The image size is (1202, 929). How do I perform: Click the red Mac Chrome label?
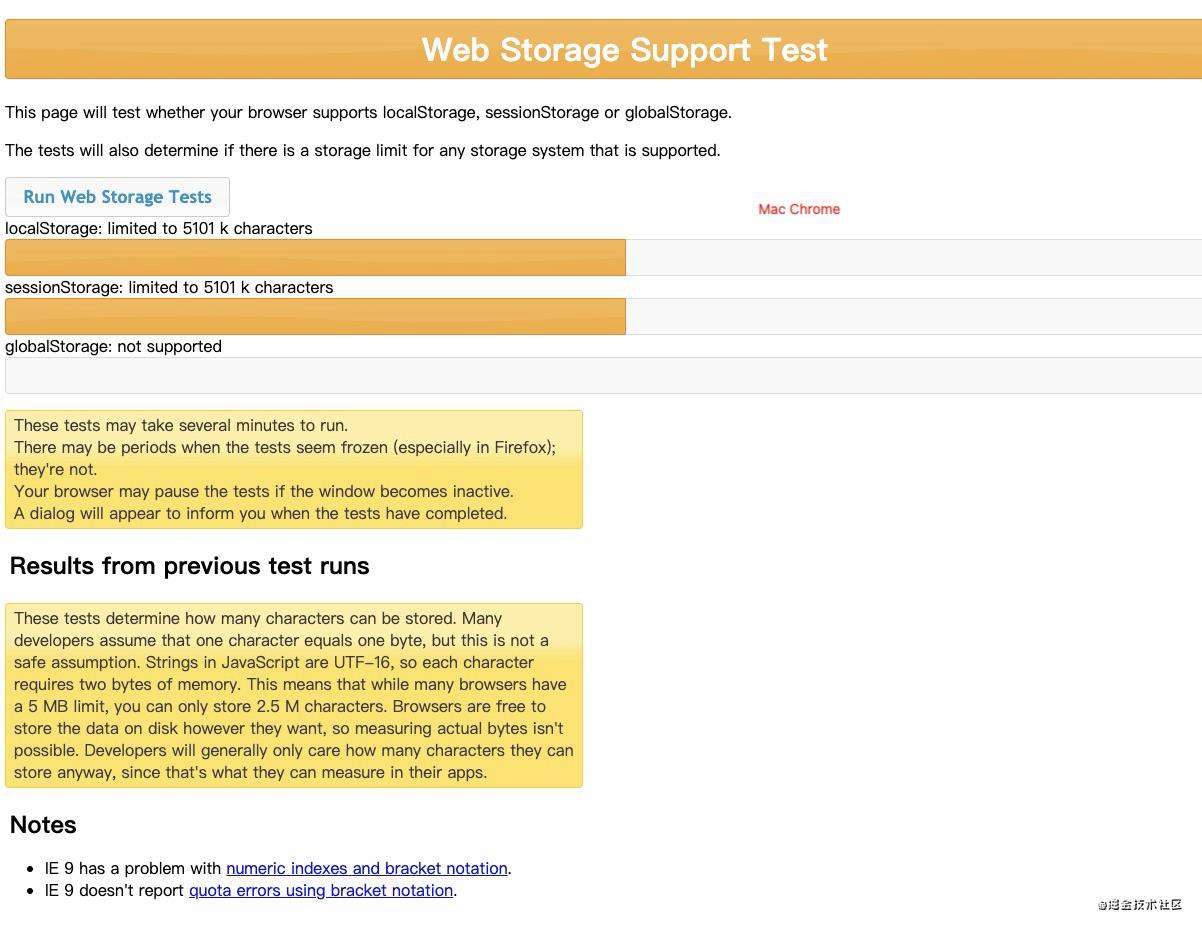pyautogui.click(x=799, y=209)
